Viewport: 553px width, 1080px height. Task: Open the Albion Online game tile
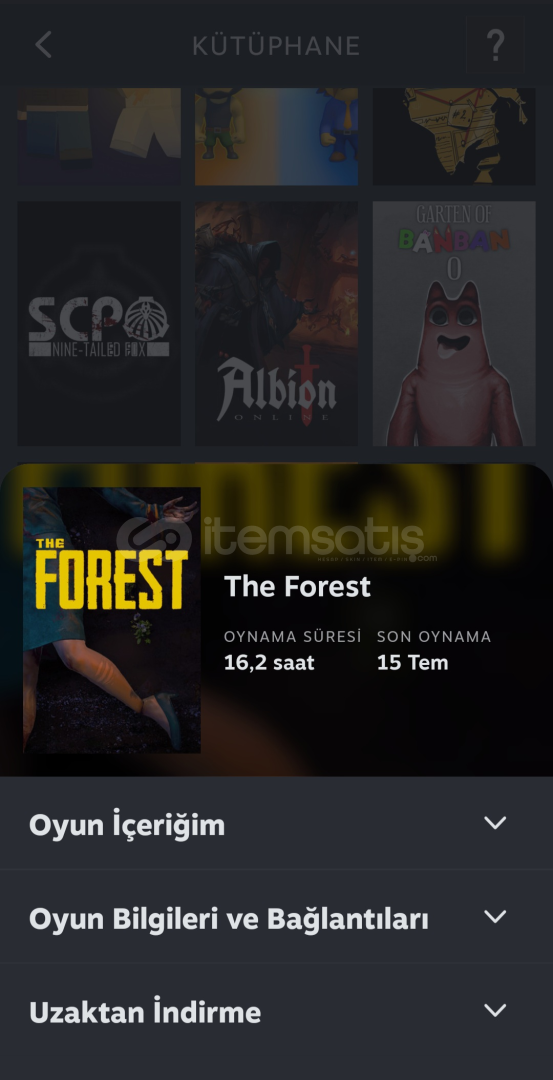coord(276,324)
